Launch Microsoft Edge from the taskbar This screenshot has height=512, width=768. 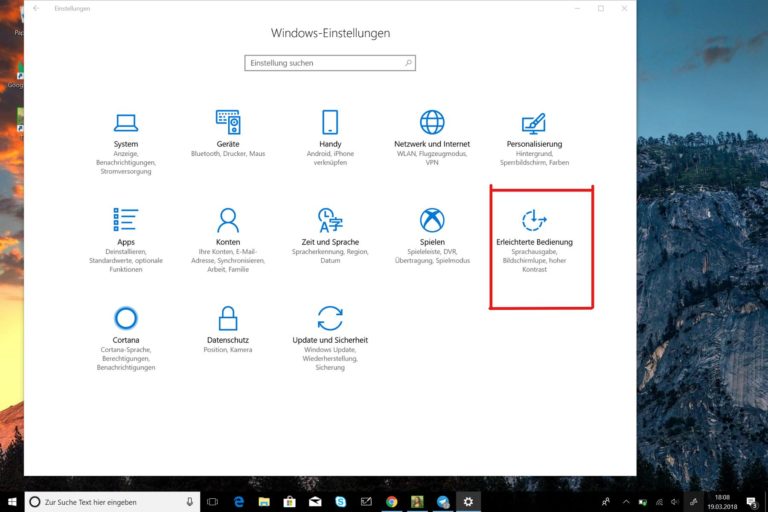239,502
